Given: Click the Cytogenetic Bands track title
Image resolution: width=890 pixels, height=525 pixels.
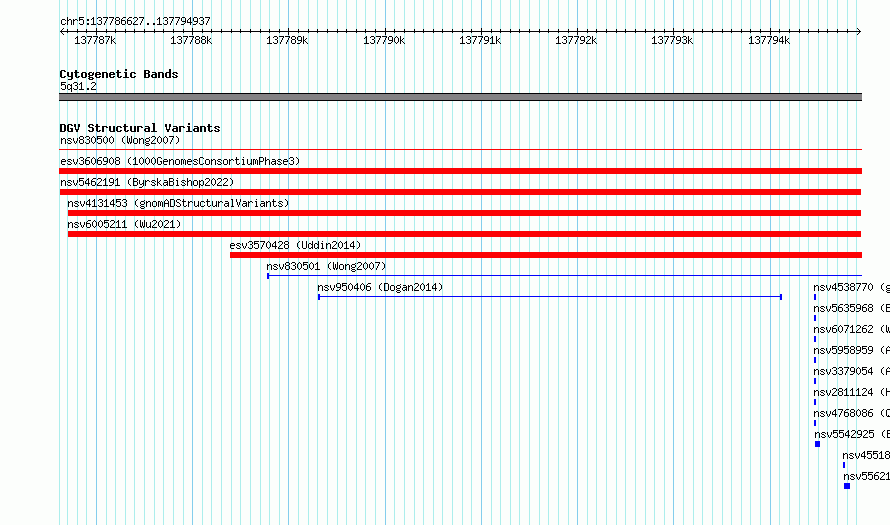Looking at the screenshot, I should 119,74.
